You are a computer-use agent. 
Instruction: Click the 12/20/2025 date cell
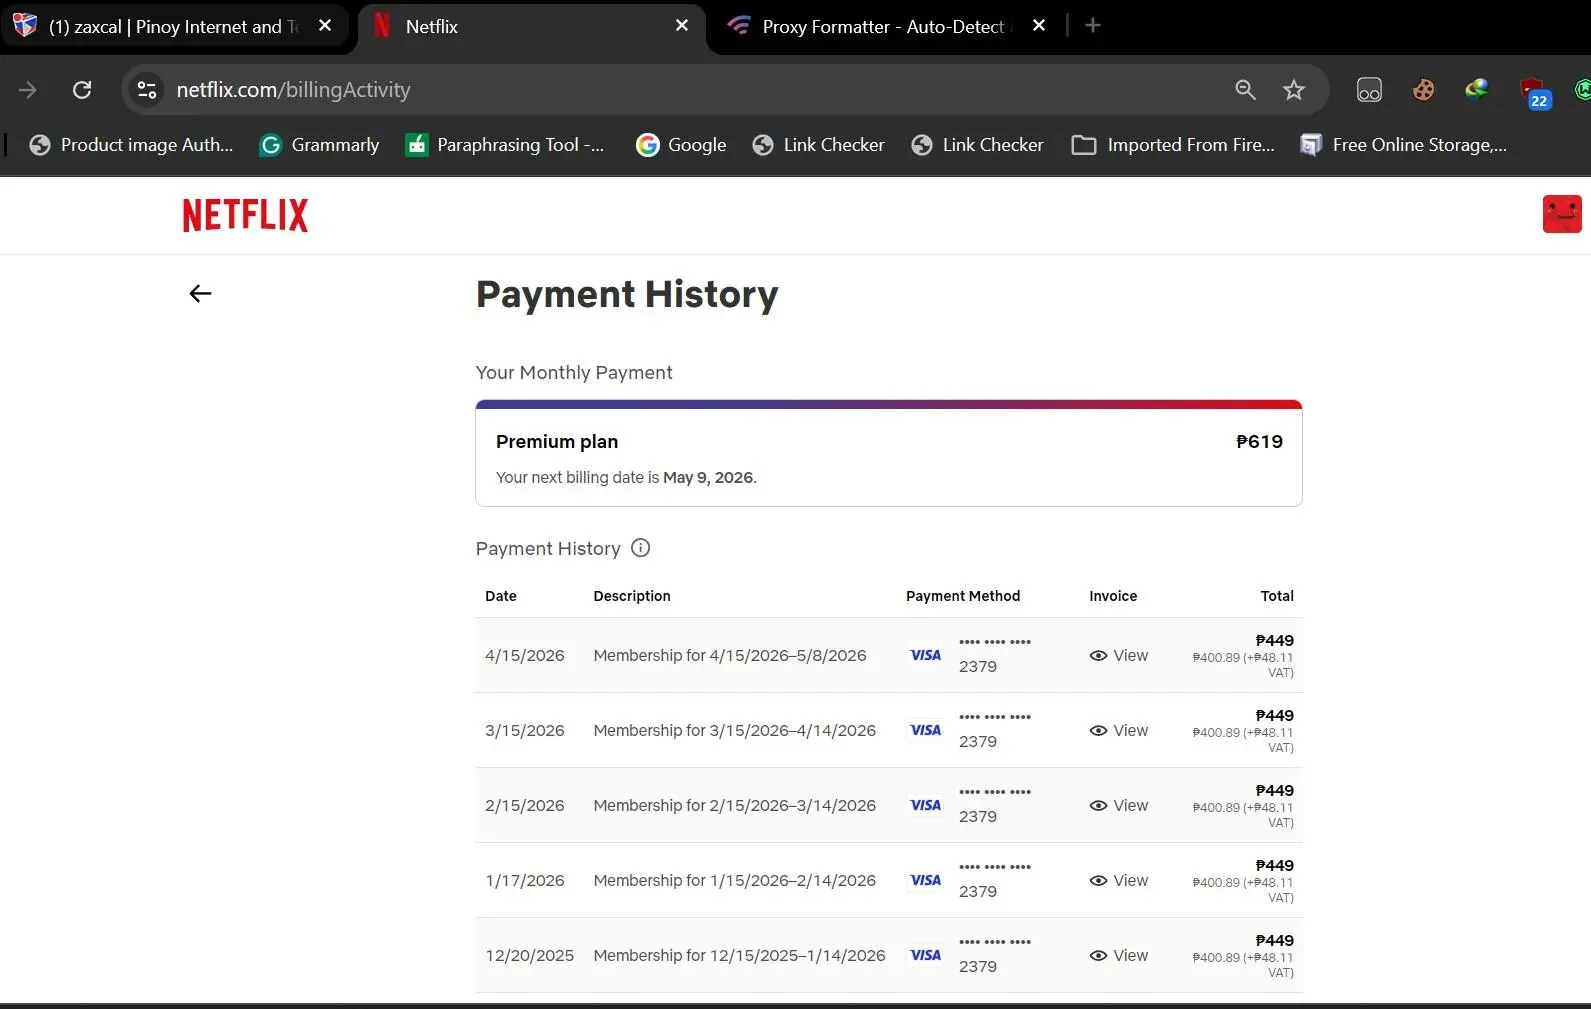click(530, 956)
